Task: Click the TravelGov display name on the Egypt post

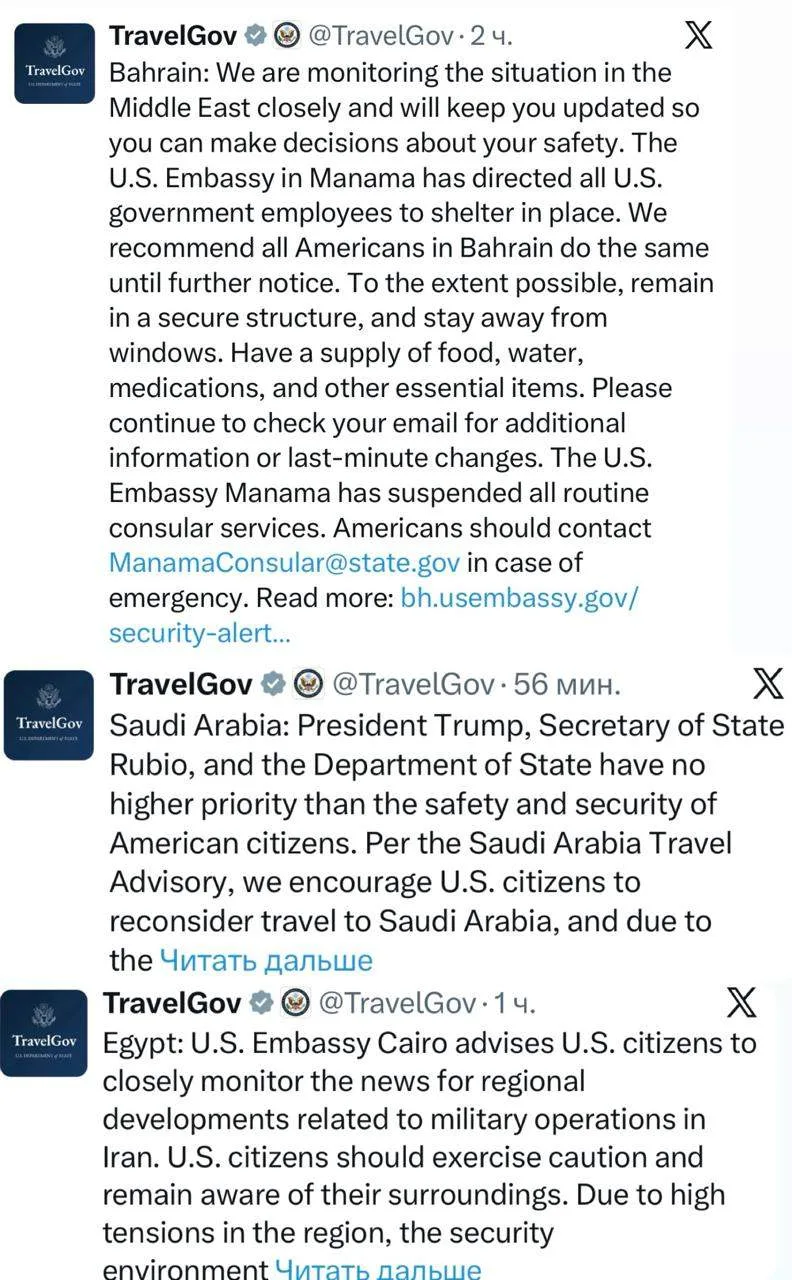Action: click(172, 1003)
